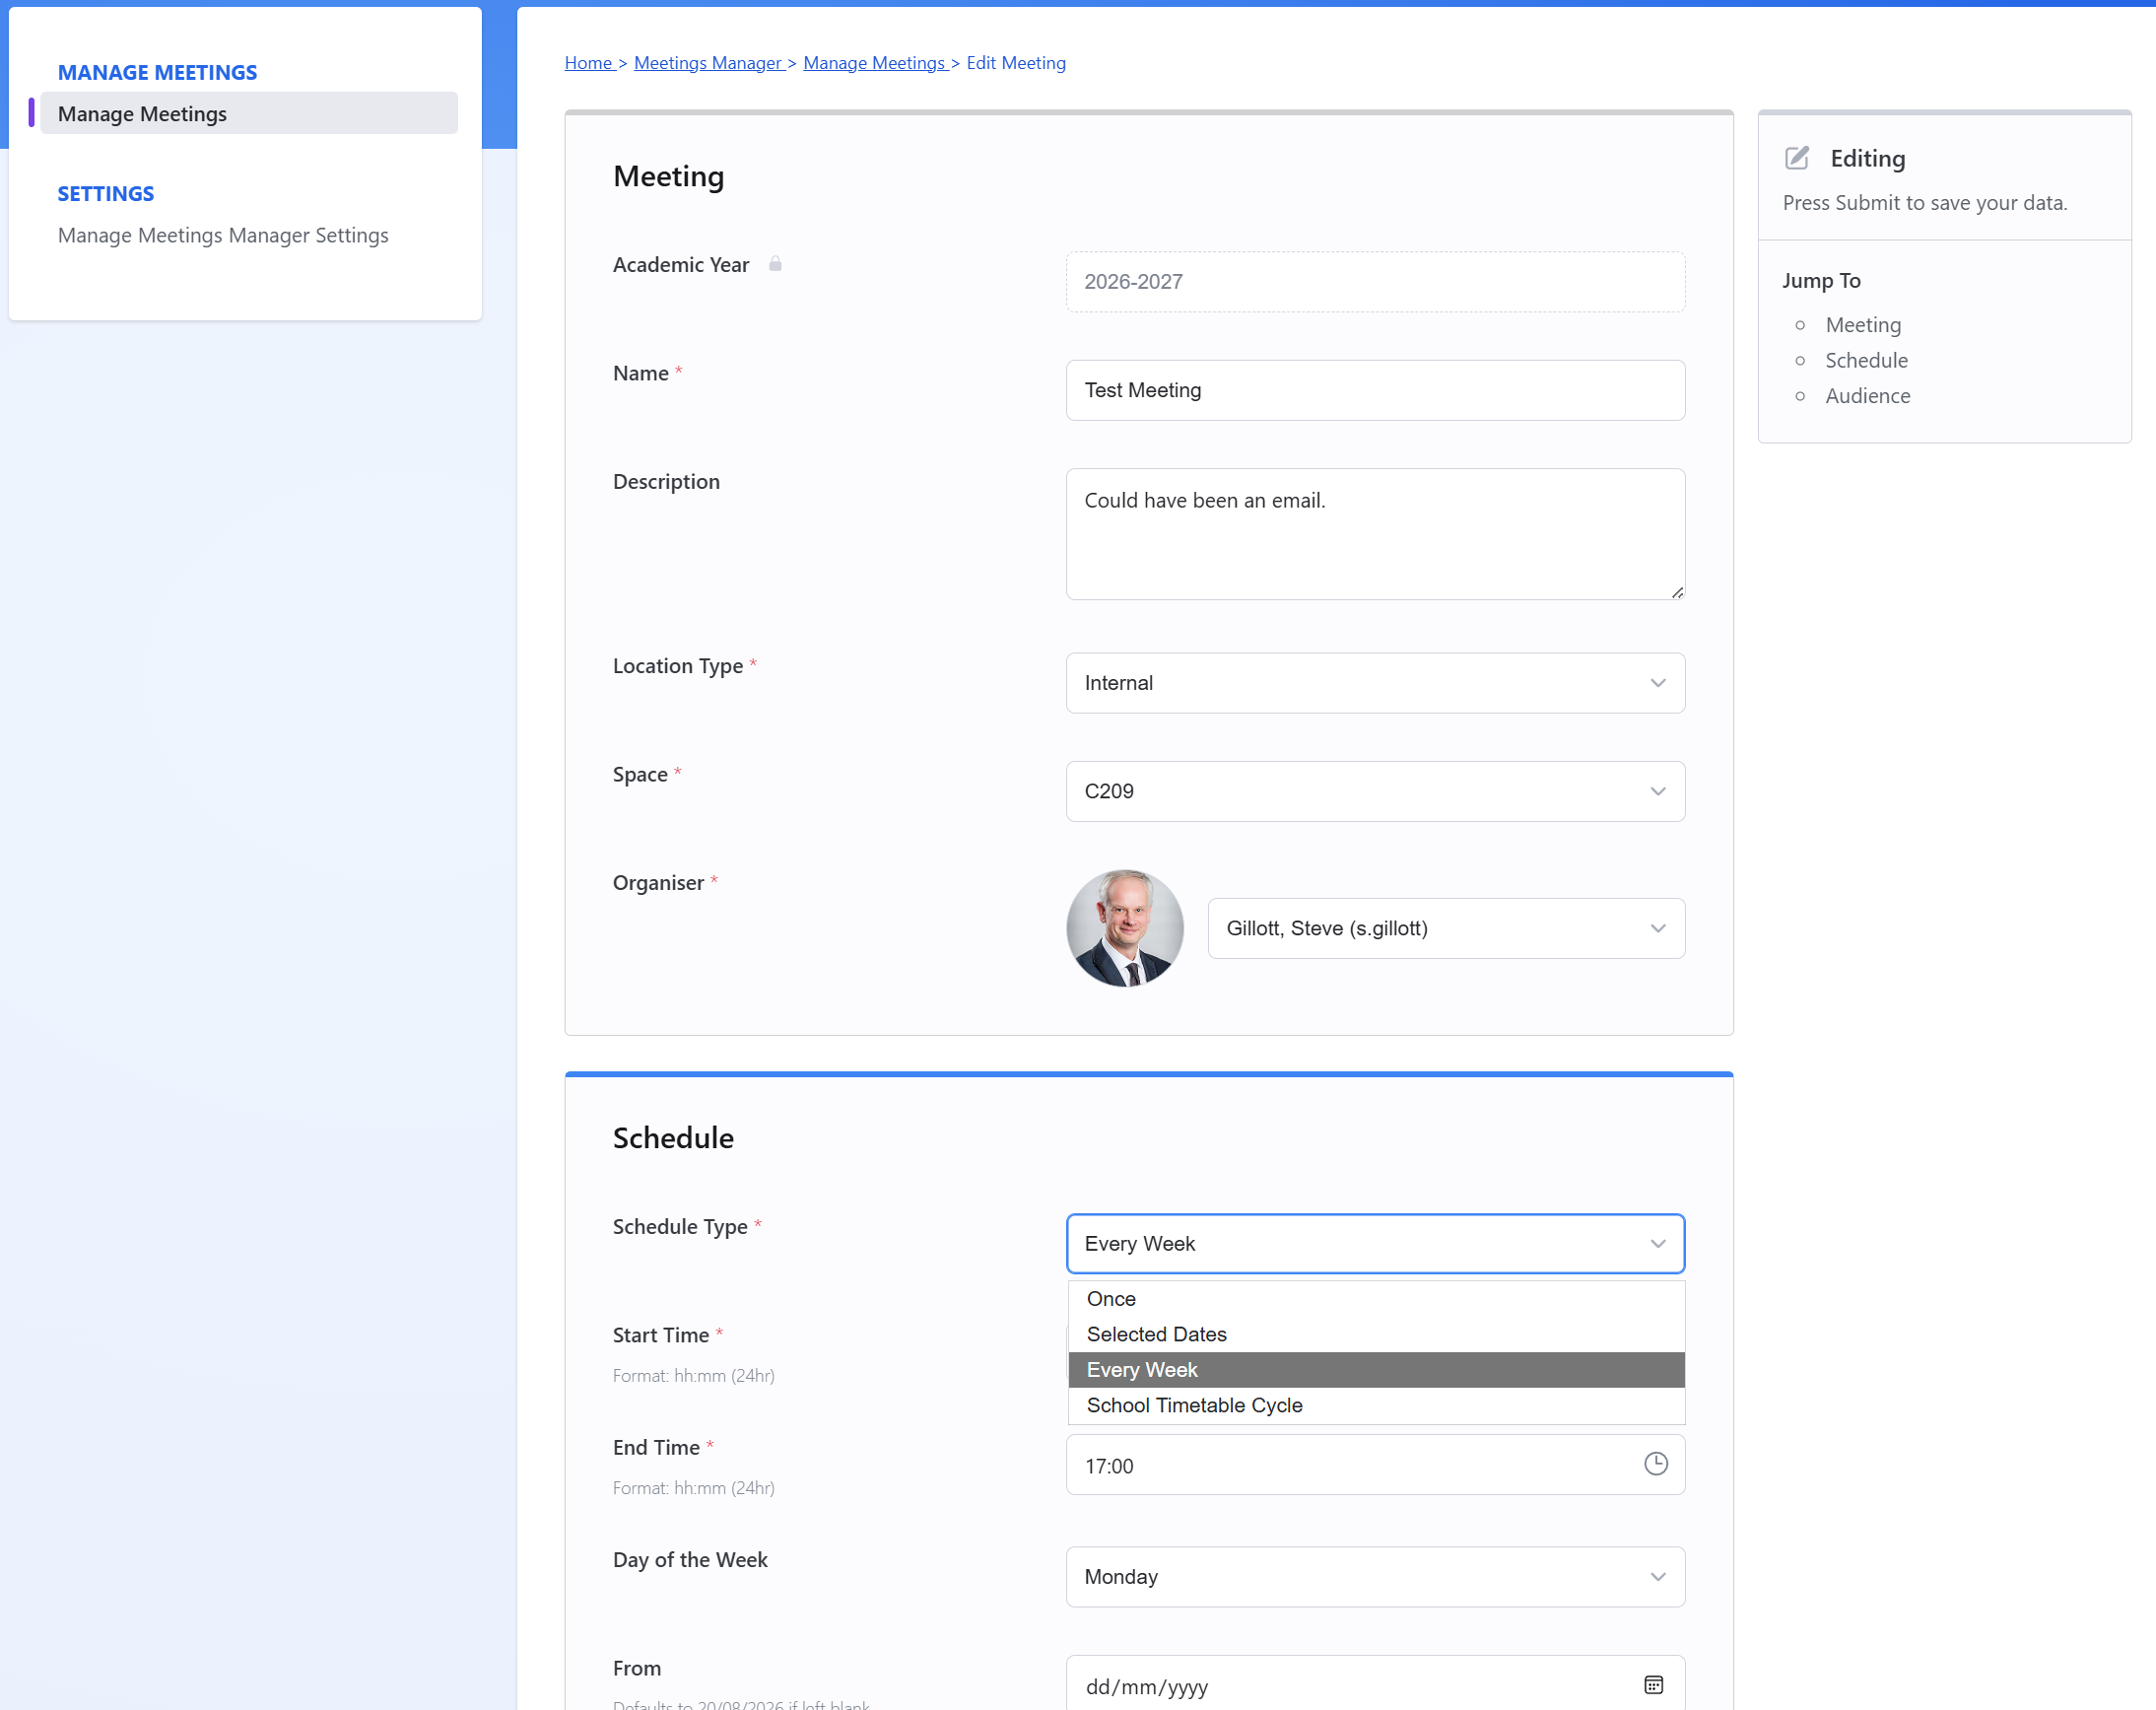Open the From date calendar icon
The image size is (2156, 1710).
tap(1654, 1685)
